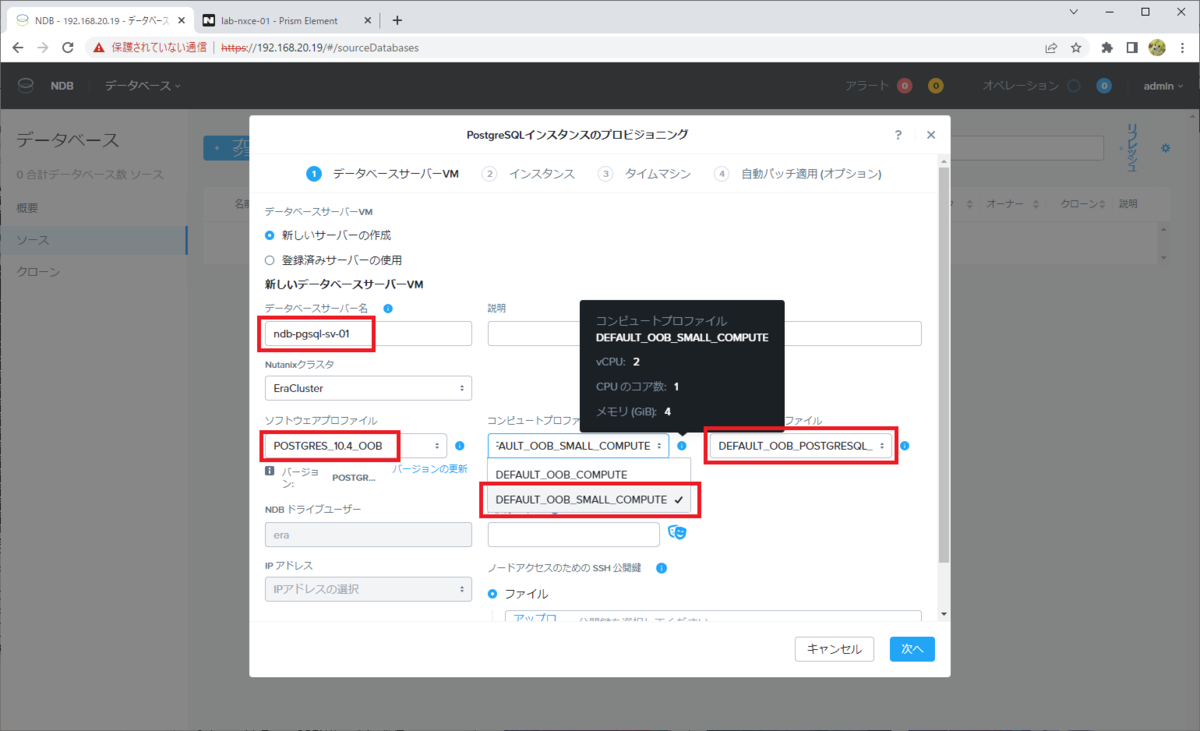Open the help question mark in dialog
1200x731 pixels.
898,134
